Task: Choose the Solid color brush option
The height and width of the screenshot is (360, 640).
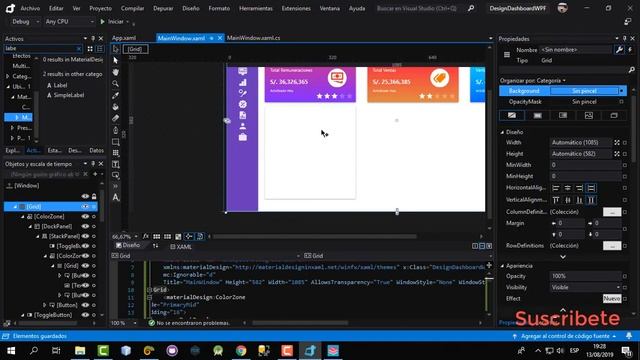Action: pyautogui.click(x=538, y=116)
